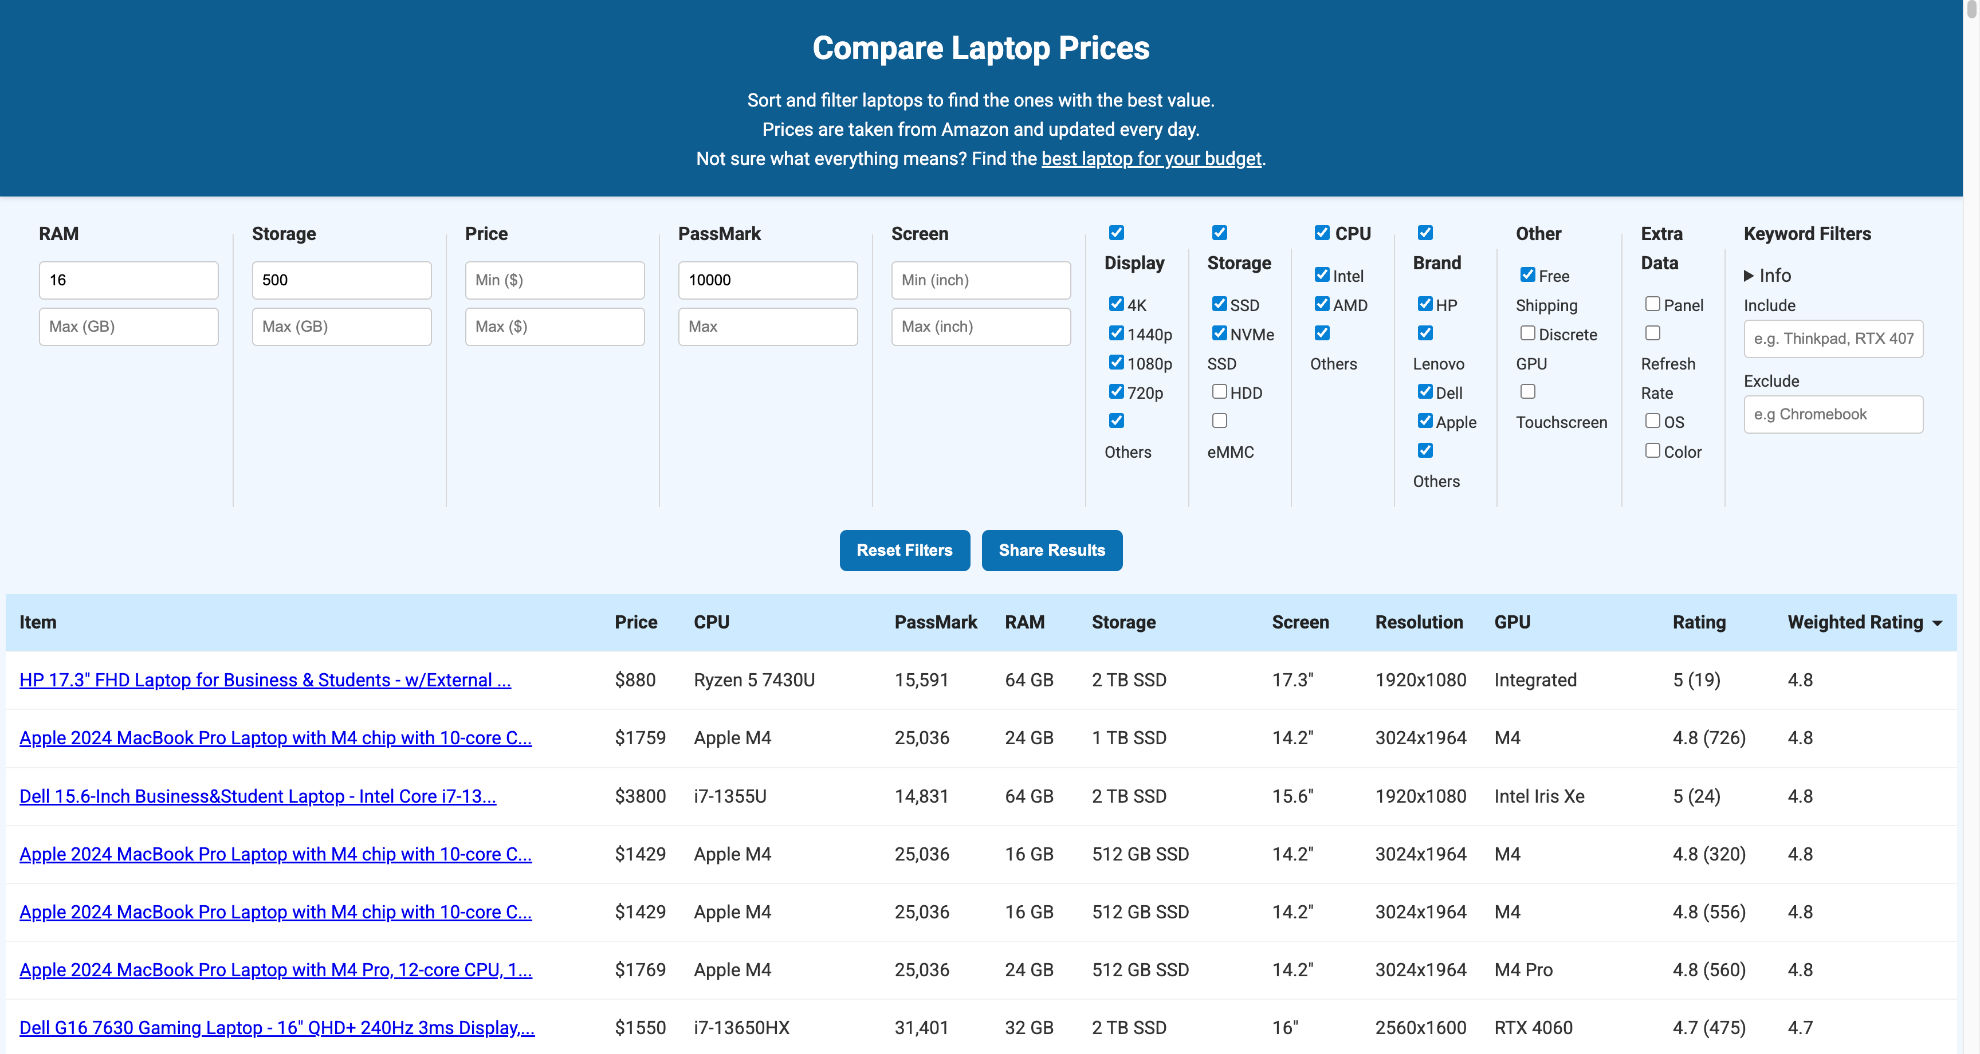Enable the Refresh Rate checkbox

coord(1653,333)
